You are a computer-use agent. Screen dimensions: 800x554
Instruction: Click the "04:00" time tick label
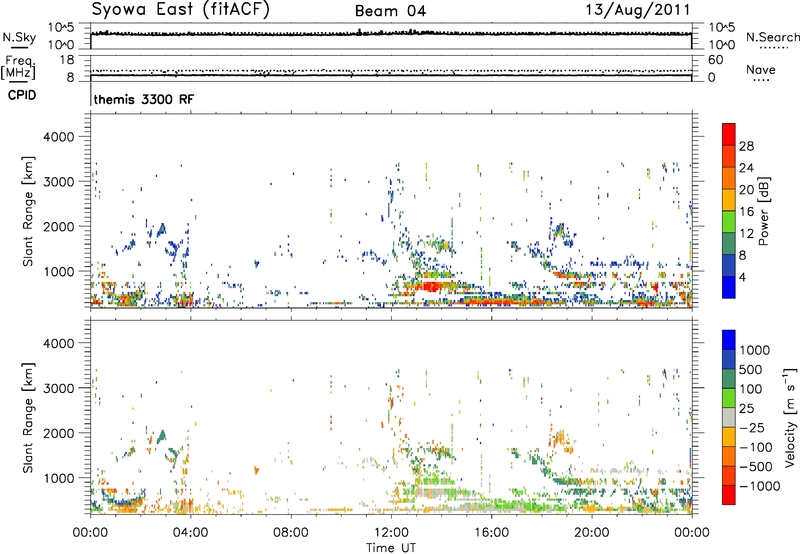(x=190, y=533)
